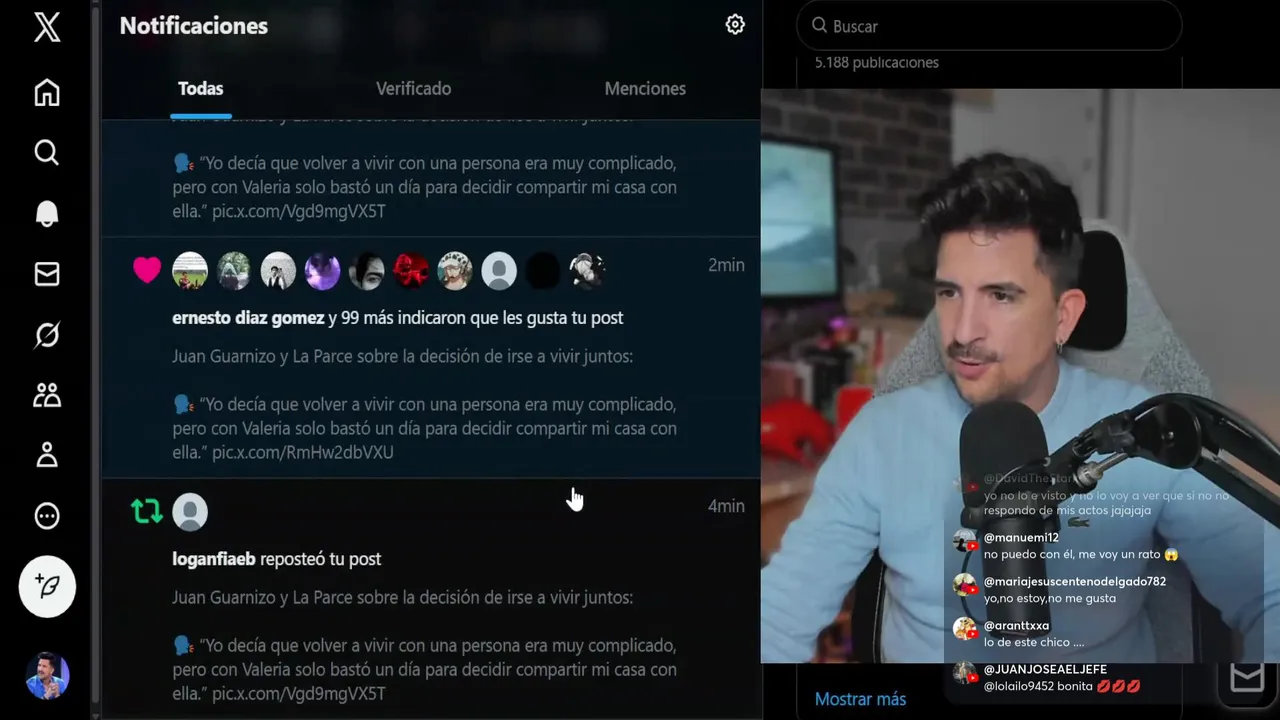Image resolution: width=1280 pixels, height=720 pixels.
Task: Open Communities people icon
Action: [47, 395]
